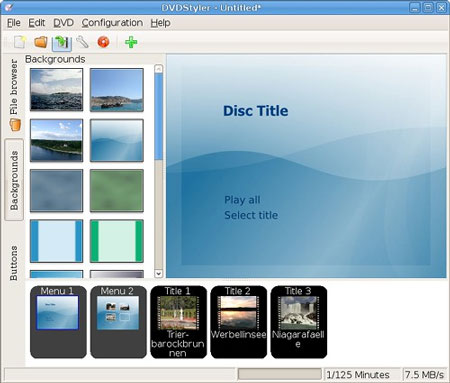Open the Configuration menu

pos(112,23)
